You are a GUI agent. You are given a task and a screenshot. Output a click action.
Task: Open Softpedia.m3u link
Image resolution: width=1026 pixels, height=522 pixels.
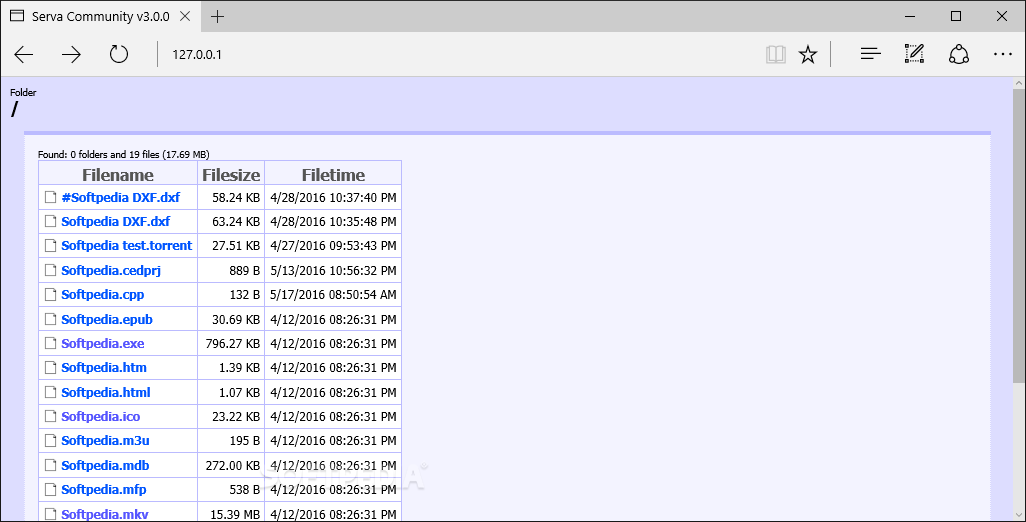105,441
